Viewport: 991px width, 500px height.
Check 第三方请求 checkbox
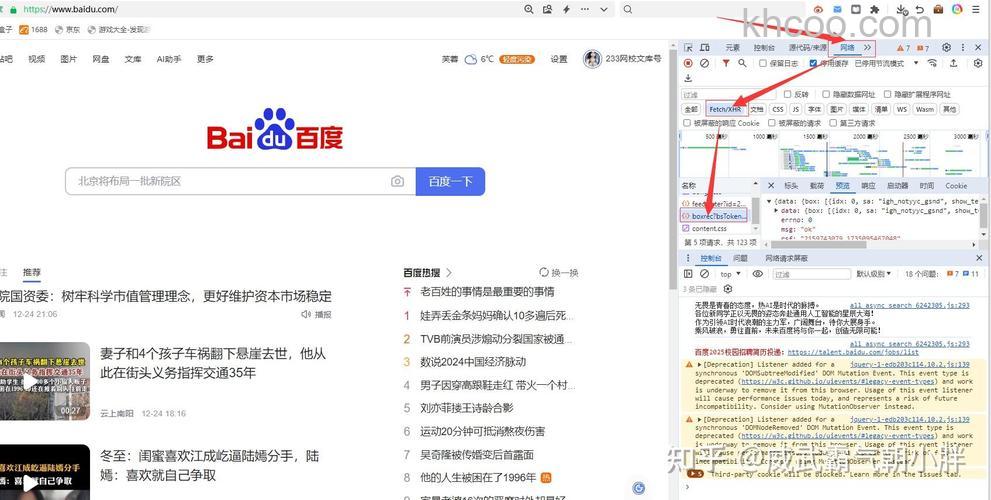[x=833, y=123]
